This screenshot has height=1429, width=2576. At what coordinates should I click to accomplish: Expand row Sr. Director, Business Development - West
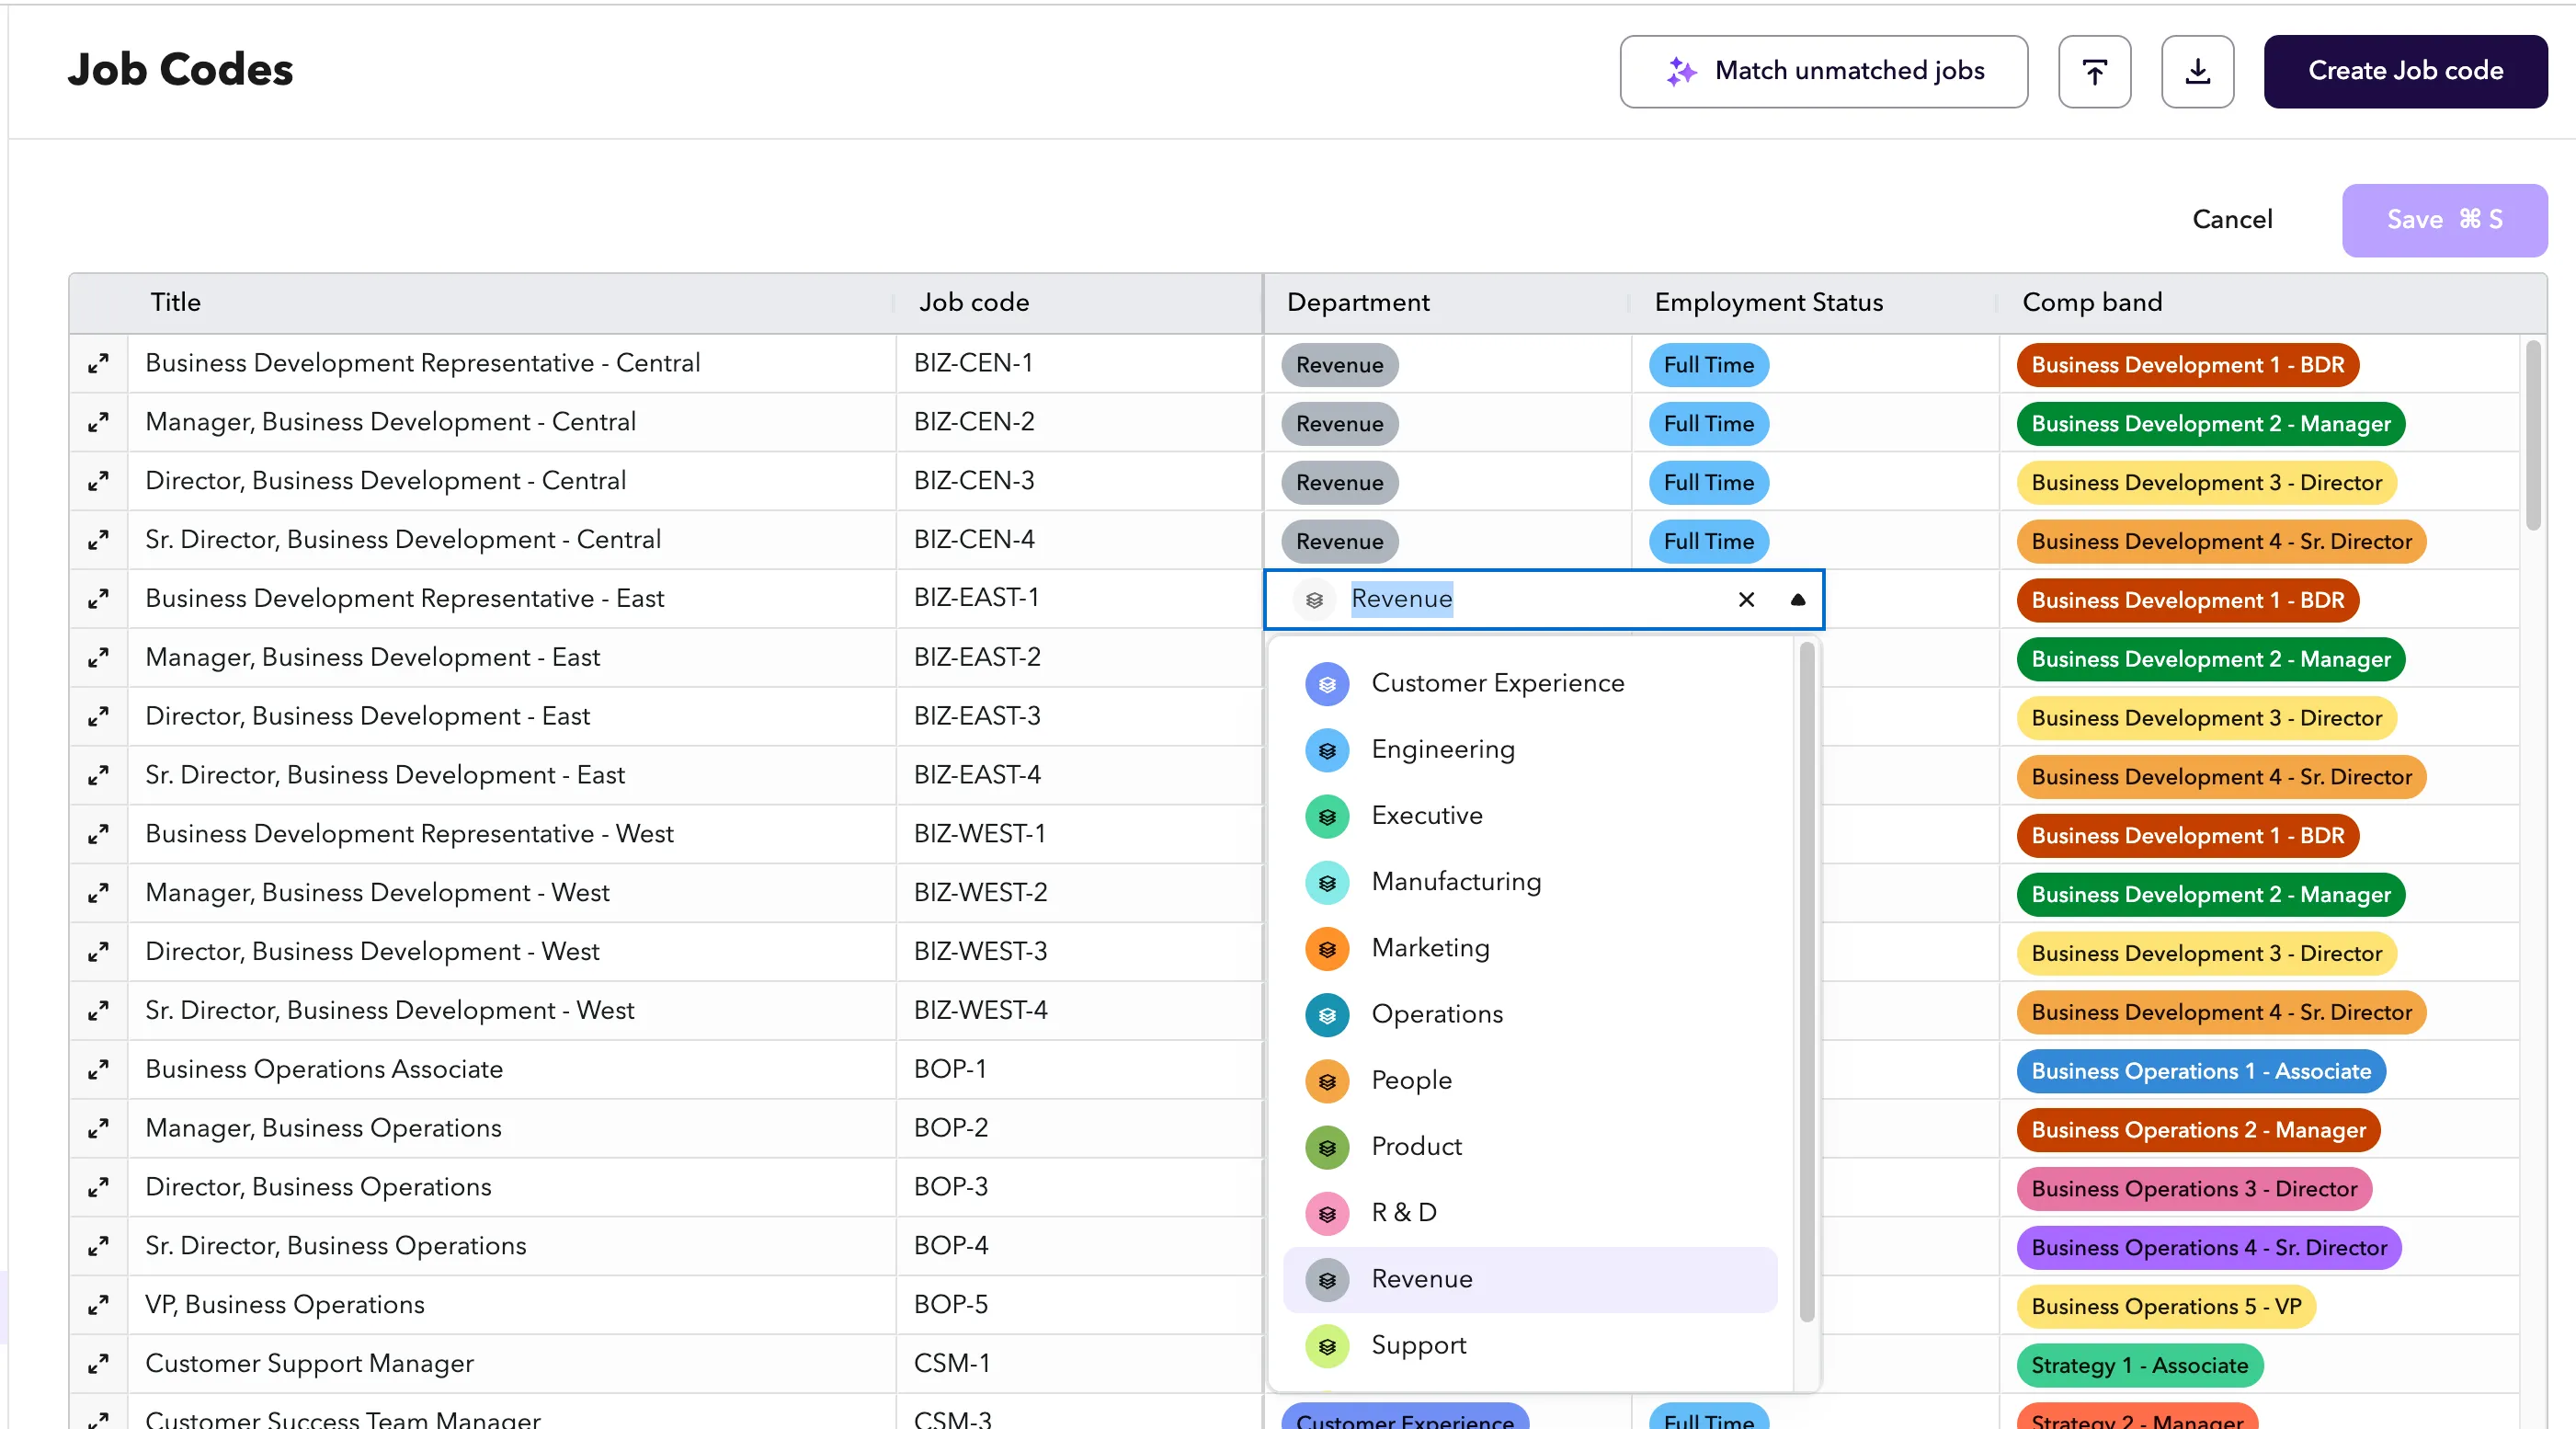click(98, 1011)
